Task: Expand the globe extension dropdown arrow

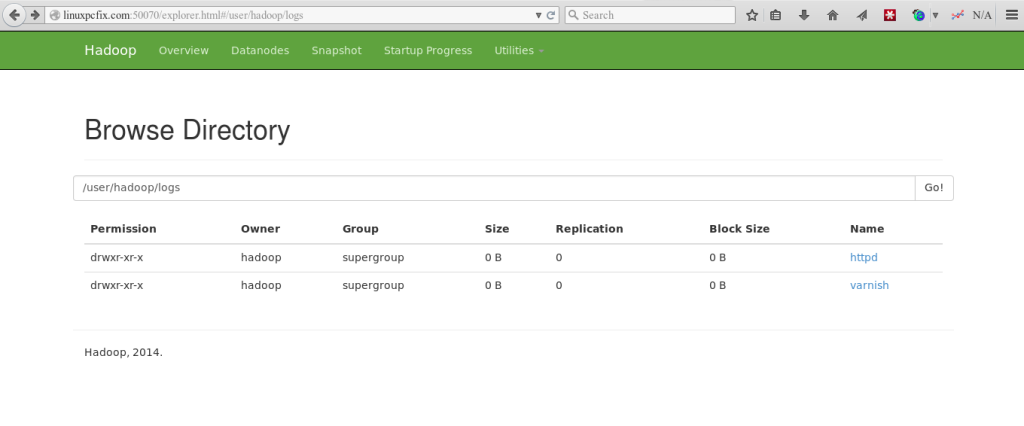Action: pos(935,15)
